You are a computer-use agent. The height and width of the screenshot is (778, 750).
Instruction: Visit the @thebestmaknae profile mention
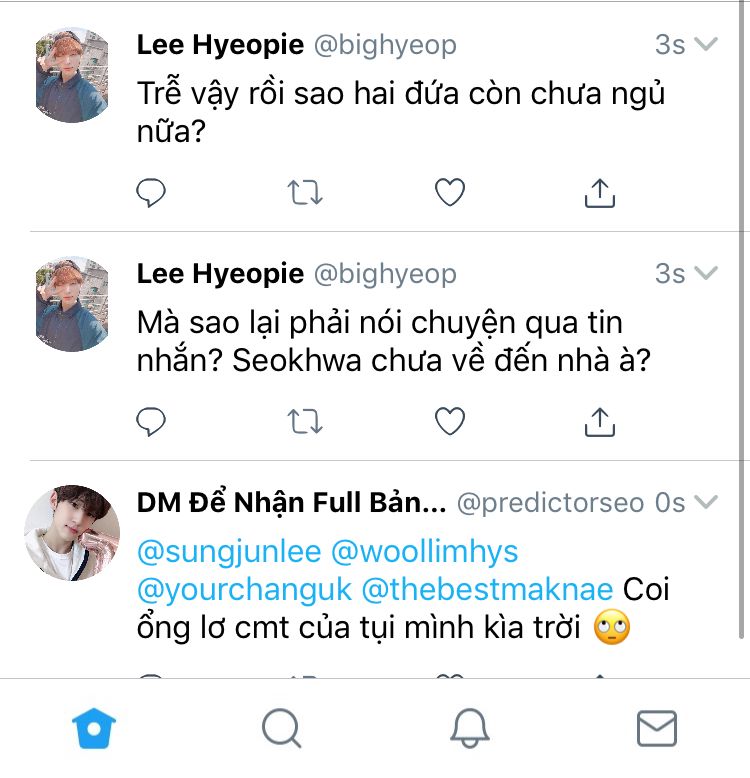point(487,589)
